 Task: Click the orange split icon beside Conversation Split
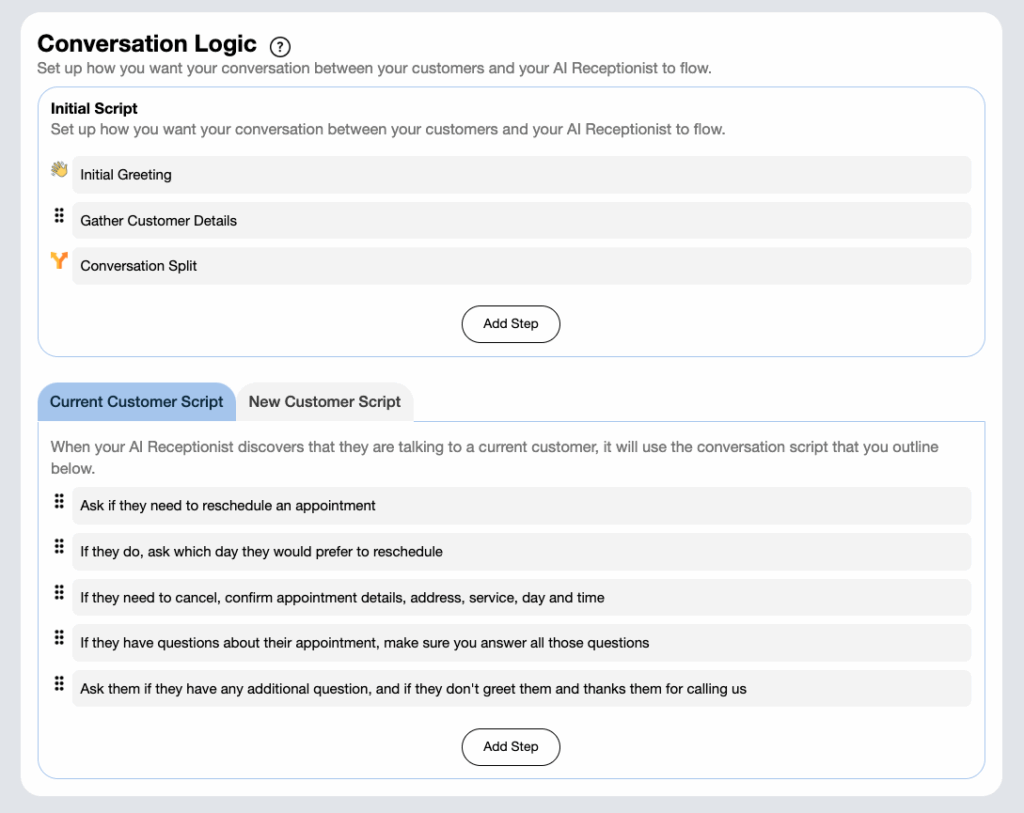[59, 261]
